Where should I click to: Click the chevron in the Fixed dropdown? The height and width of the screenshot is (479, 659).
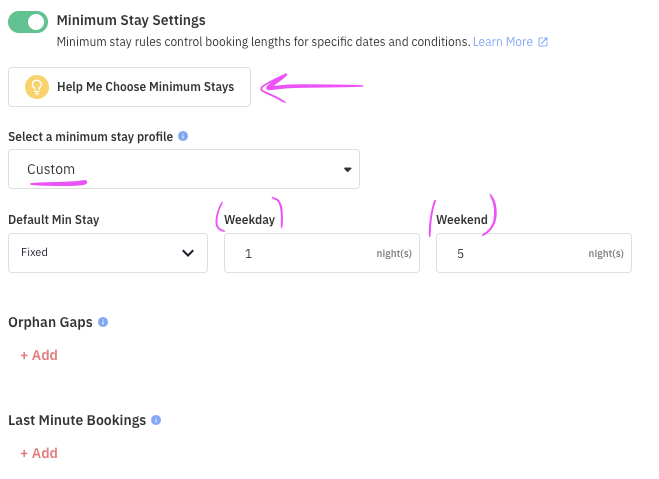(188, 253)
